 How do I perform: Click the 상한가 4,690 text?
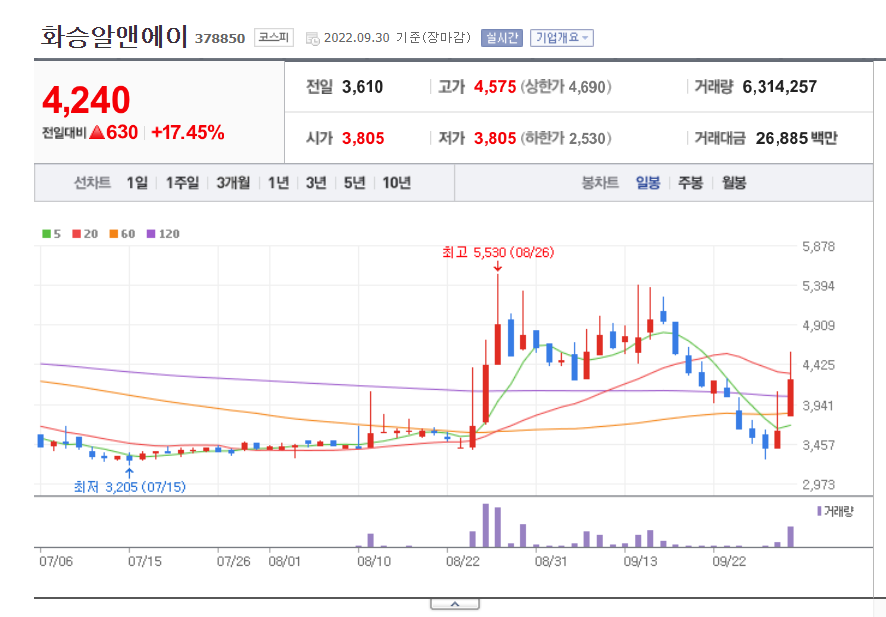[566, 86]
